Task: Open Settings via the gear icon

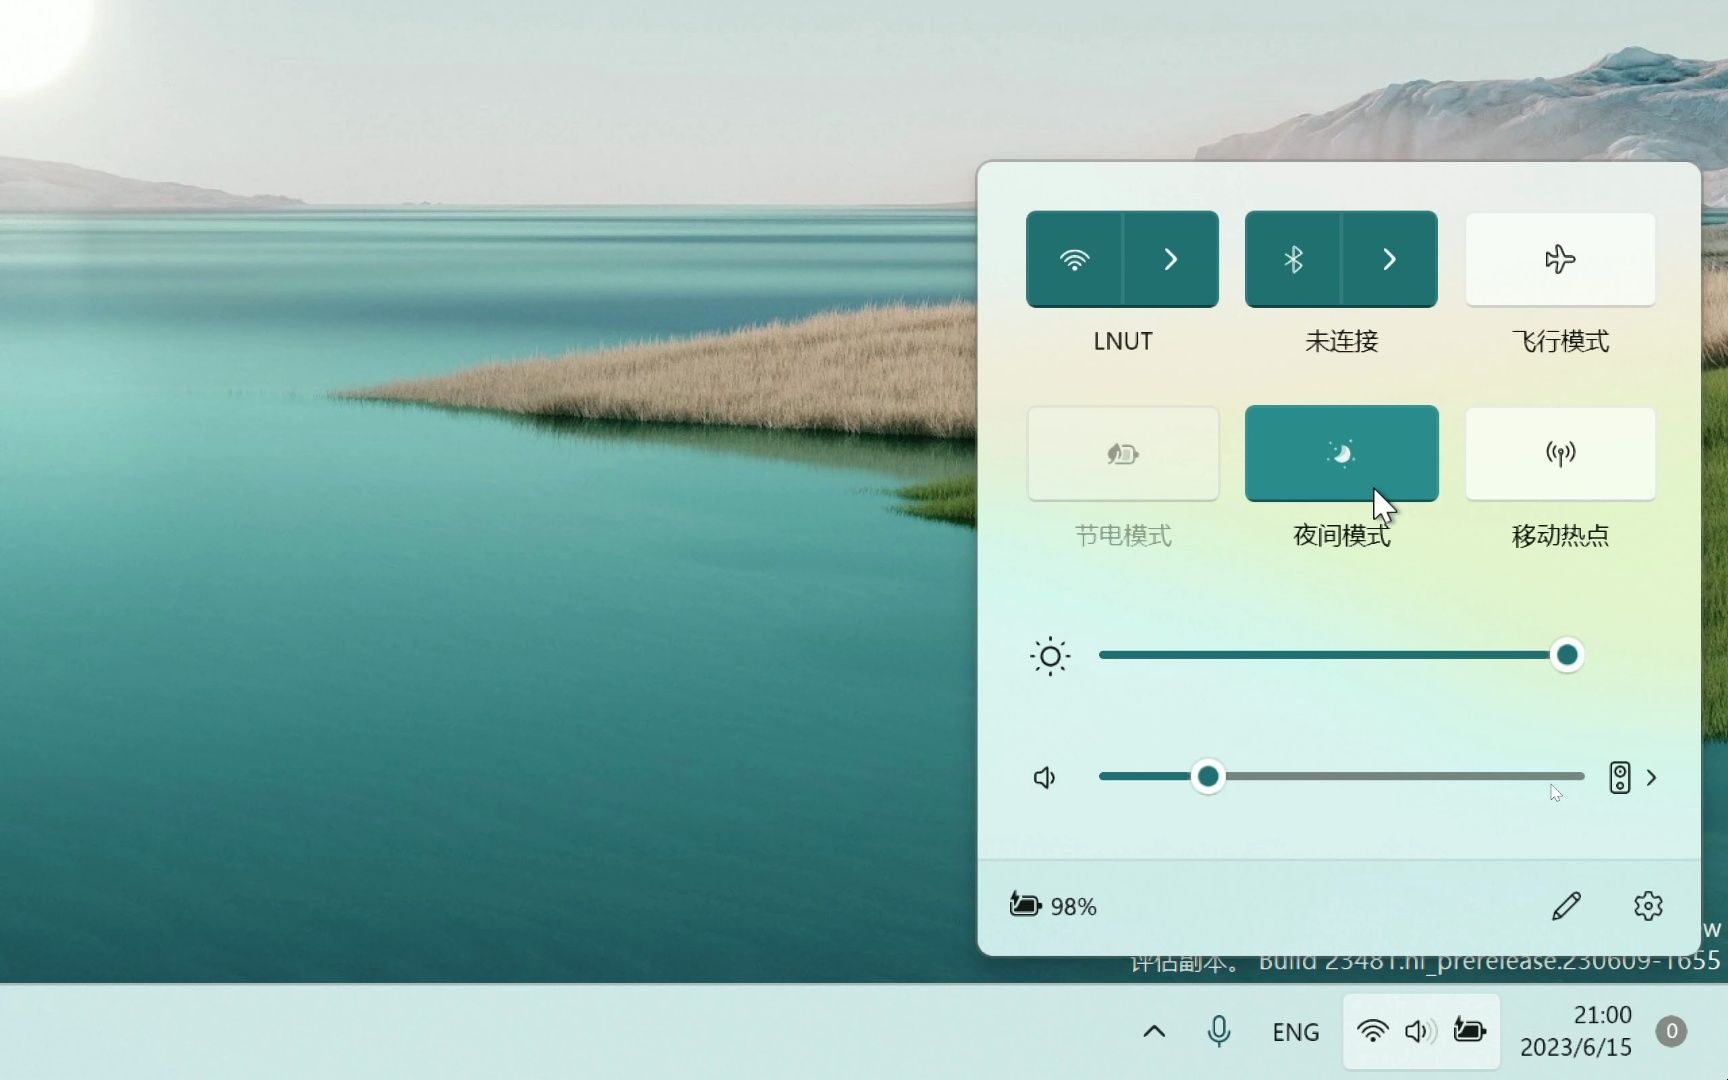Action: pyautogui.click(x=1647, y=906)
